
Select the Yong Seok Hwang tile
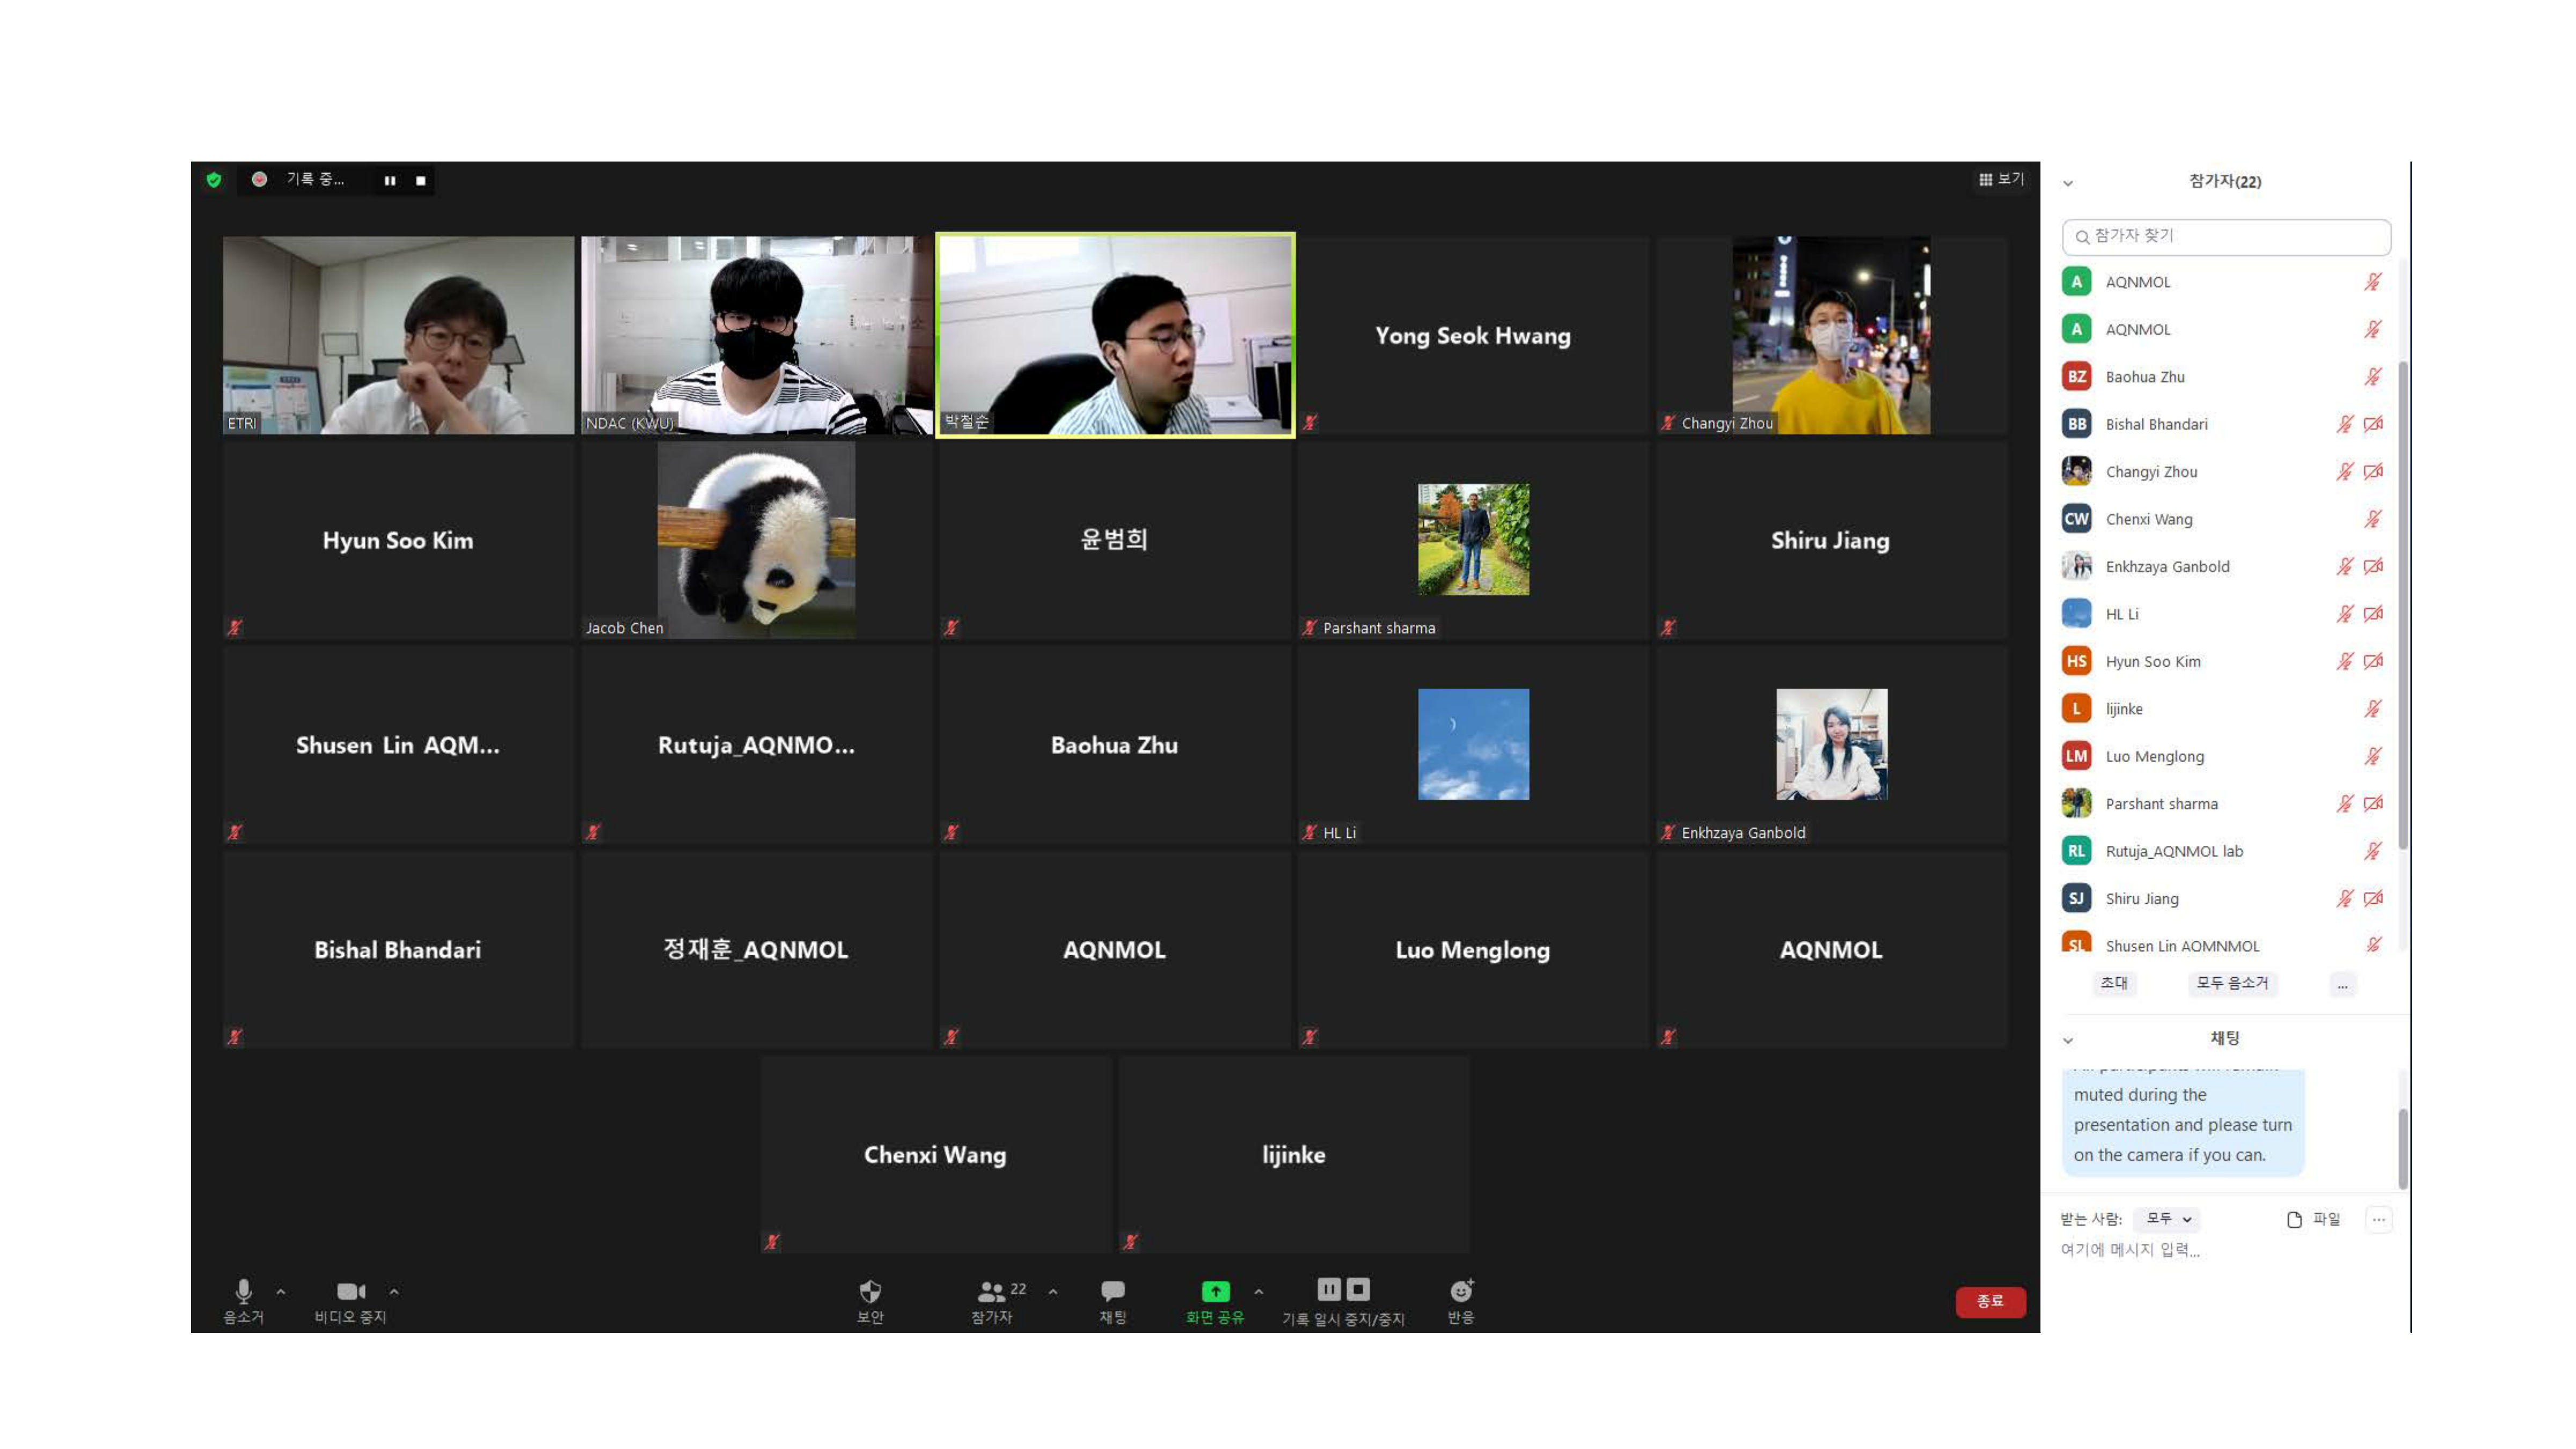click(x=1473, y=335)
